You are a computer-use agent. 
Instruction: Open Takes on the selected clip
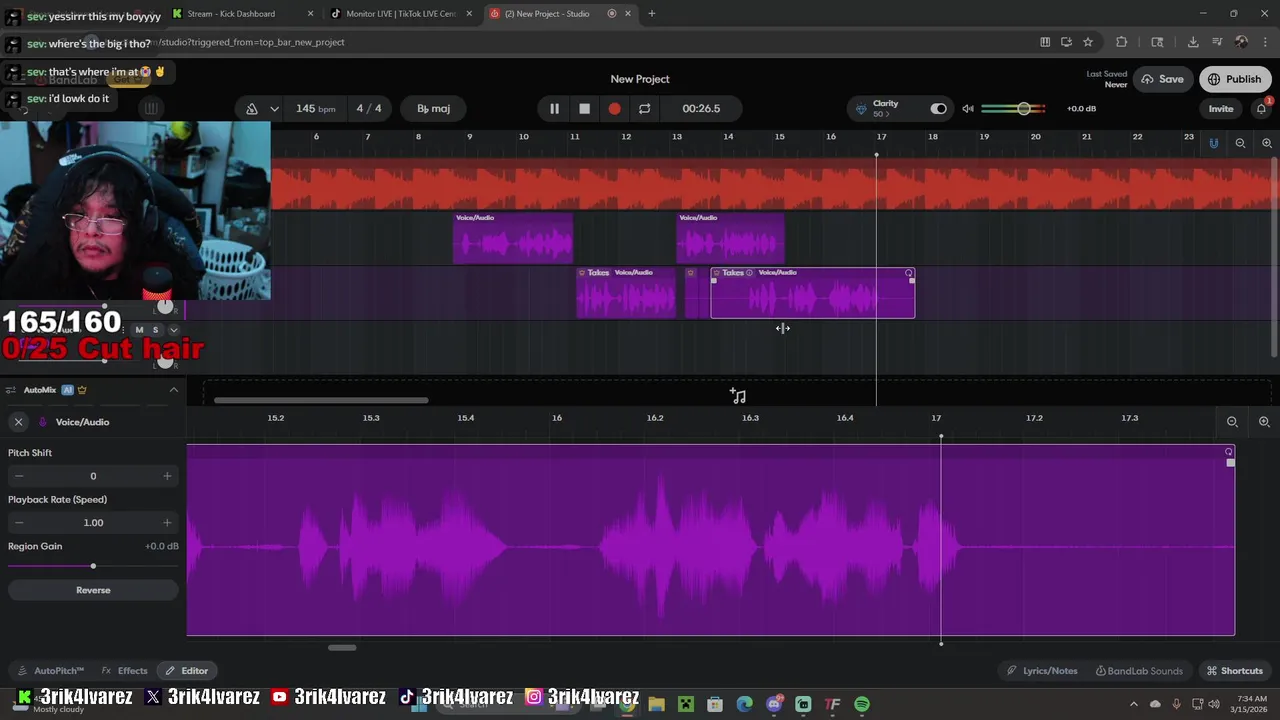[x=732, y=272]
